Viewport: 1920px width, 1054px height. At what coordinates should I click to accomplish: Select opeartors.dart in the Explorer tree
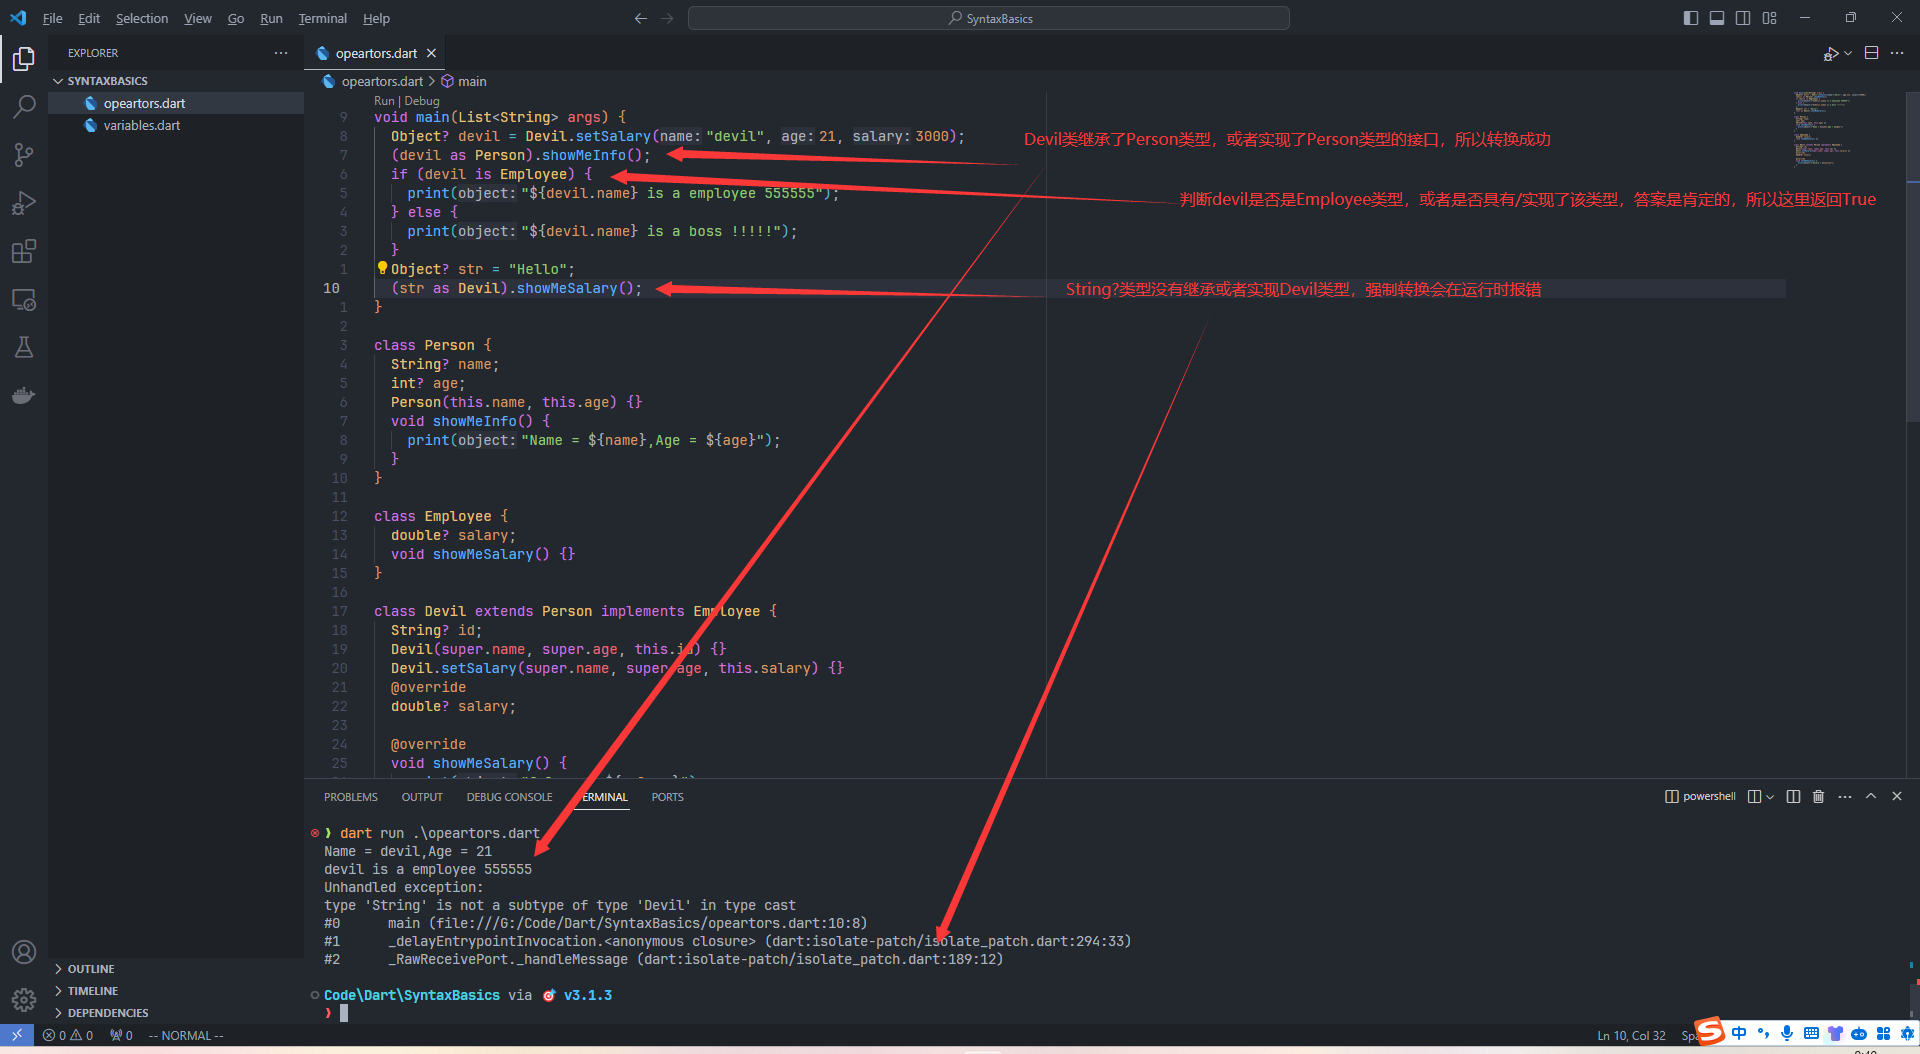145,103
